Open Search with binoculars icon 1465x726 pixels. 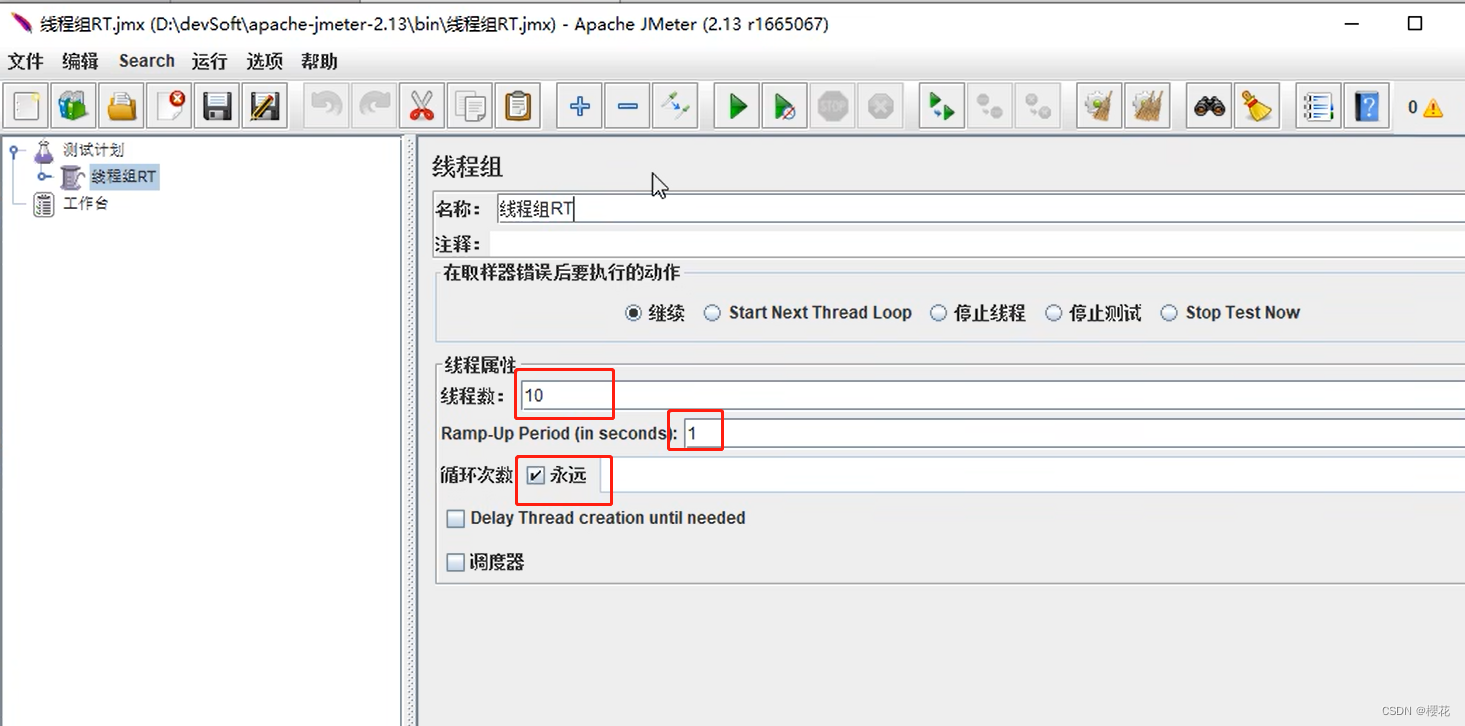(1209, 105)
